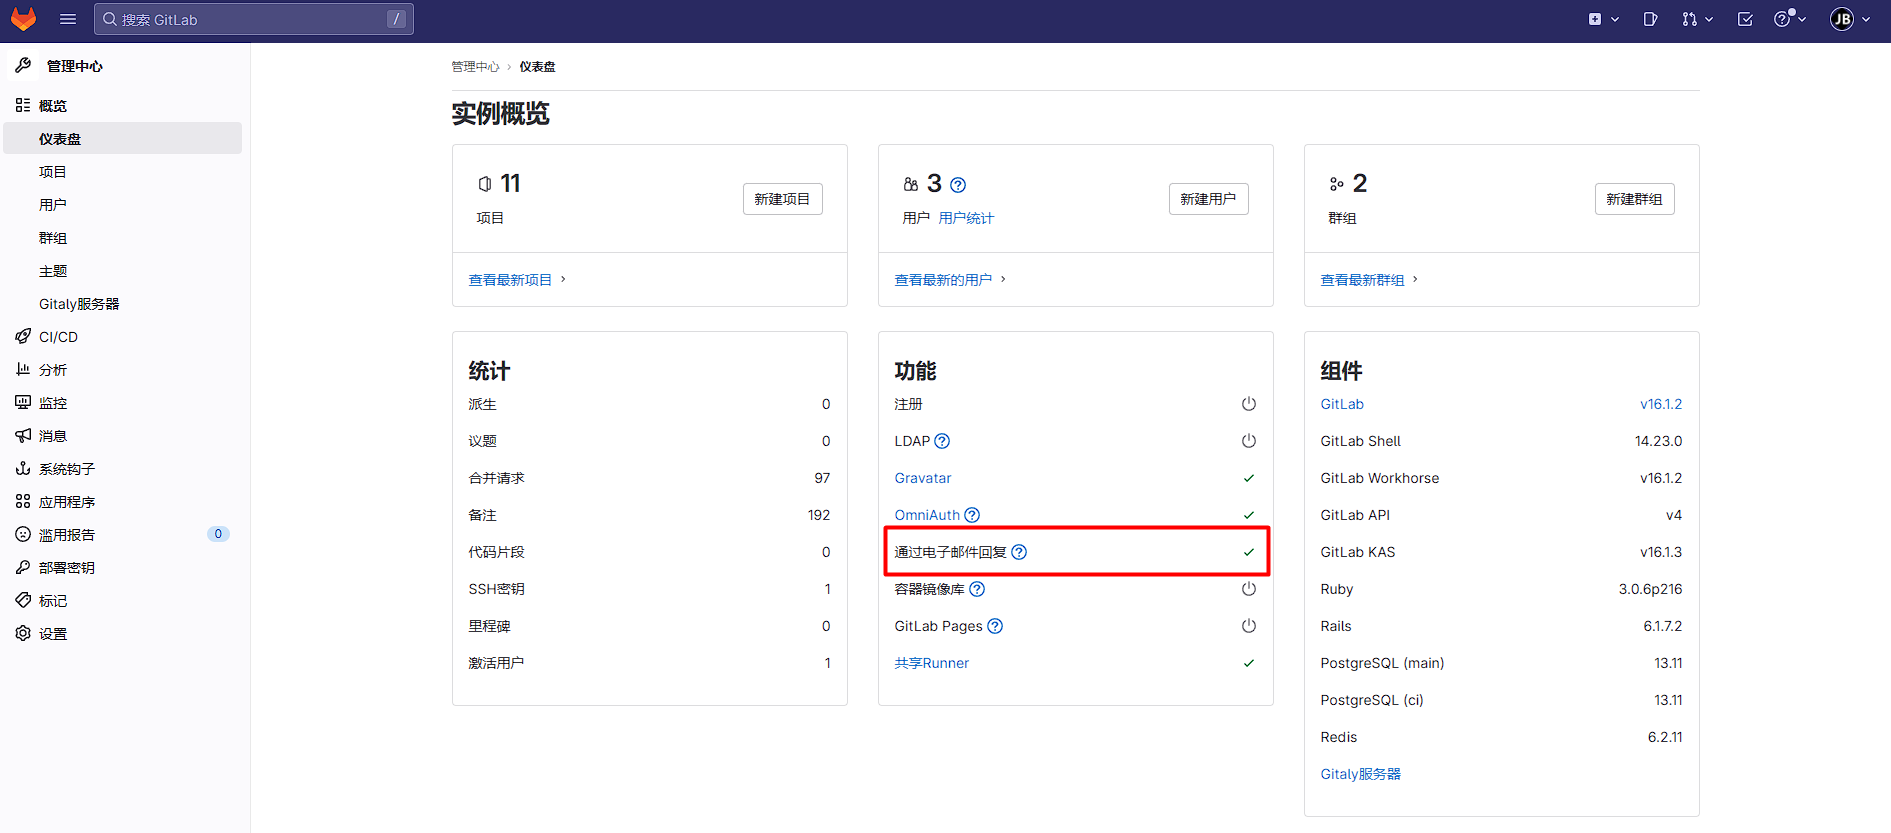The height and width of the screenshot is (833, 1891).
Task: Click the 新建用户 button
Action: (x=1208, y=199)
